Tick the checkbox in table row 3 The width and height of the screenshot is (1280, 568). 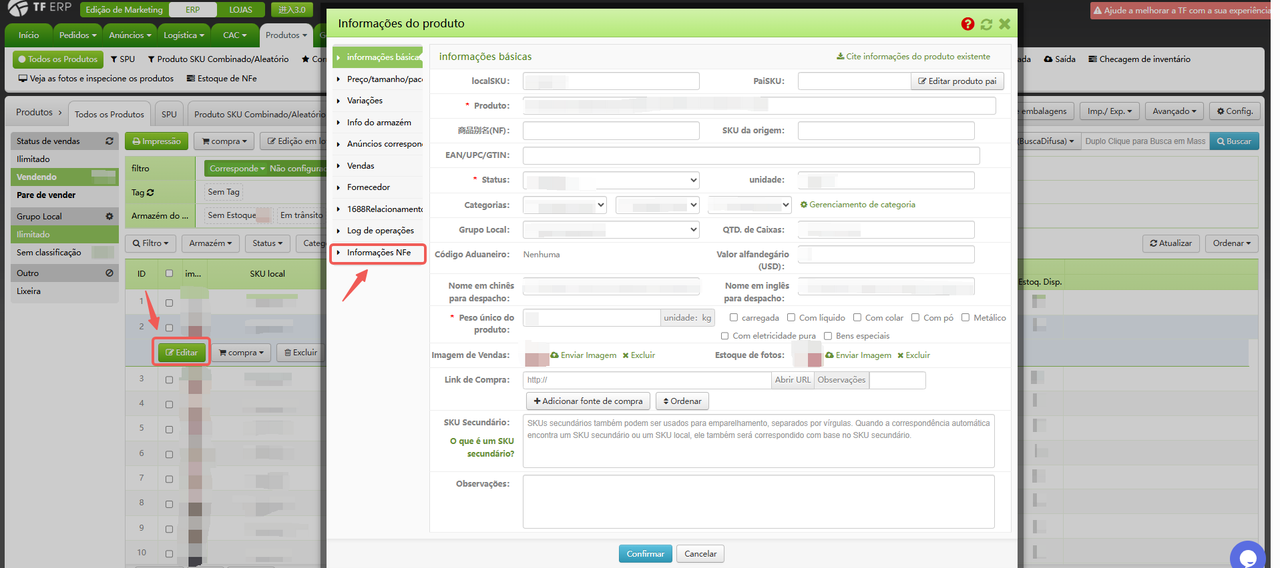click(169, 379)
